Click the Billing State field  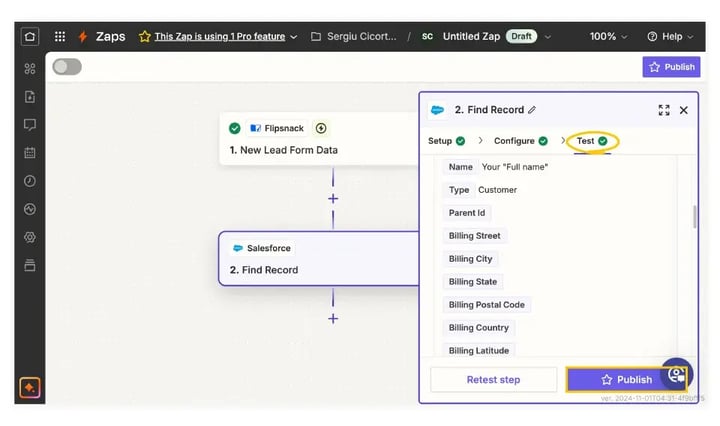[x=472, y=282]
